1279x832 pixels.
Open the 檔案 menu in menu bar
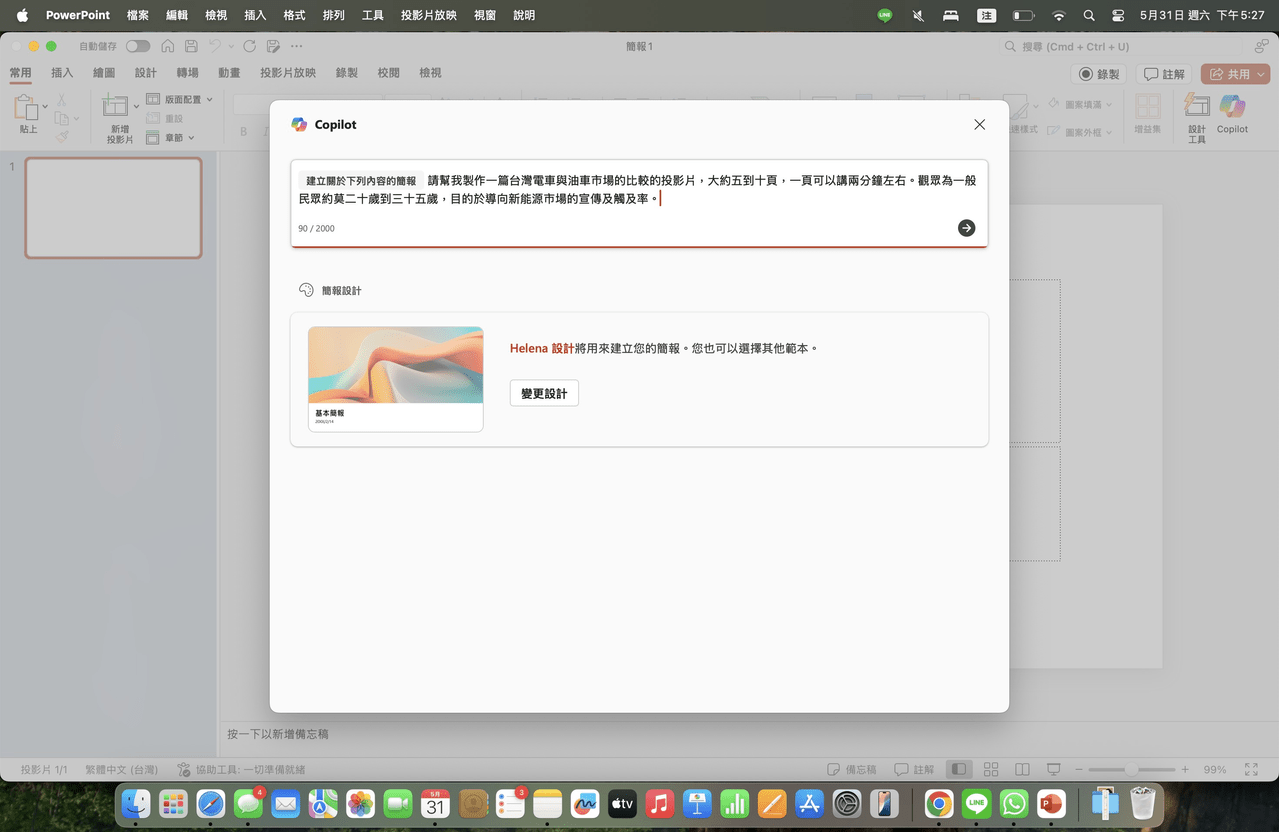pyautogui.click(x=138, y=16)
